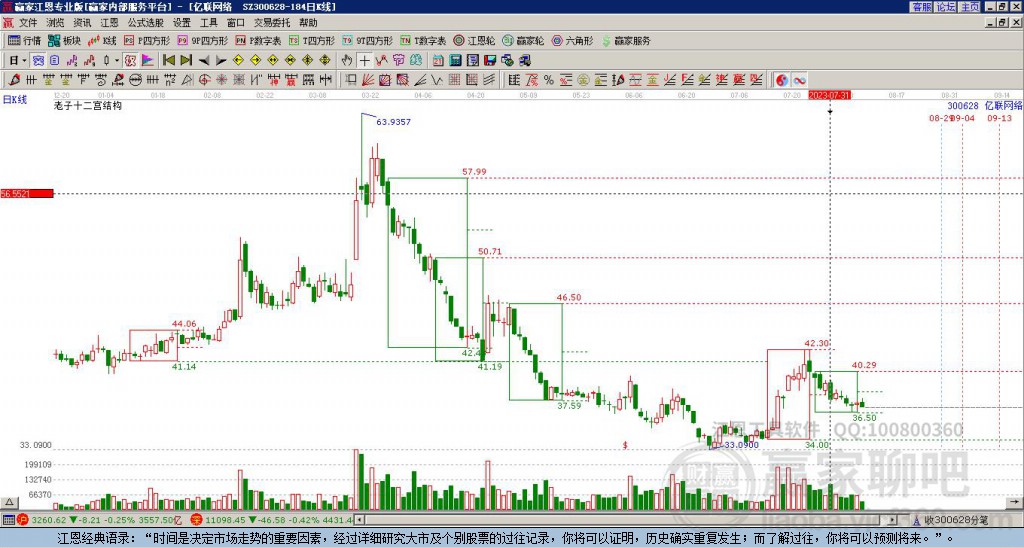Step chart left with black left arrow
This screenshot has height=548, width=1024.
click(x=204, y=61)
